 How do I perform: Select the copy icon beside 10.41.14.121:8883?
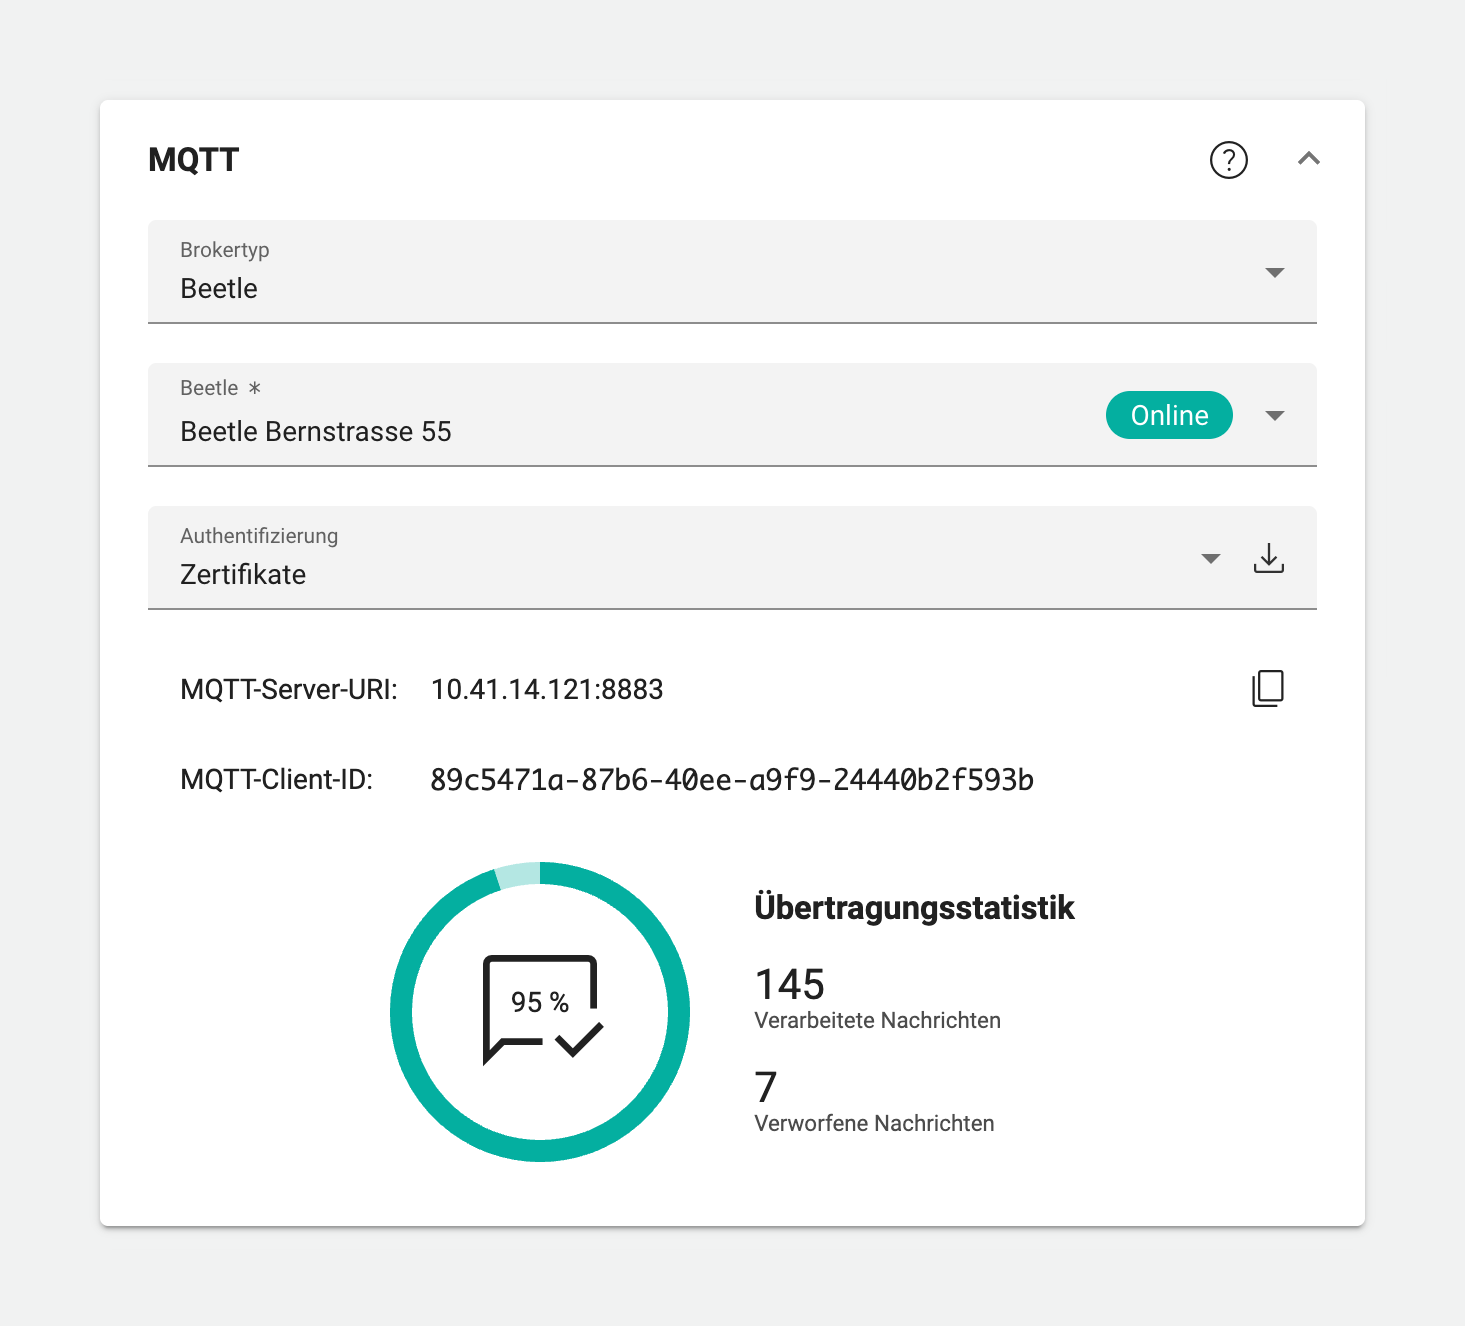(1268, 688)
